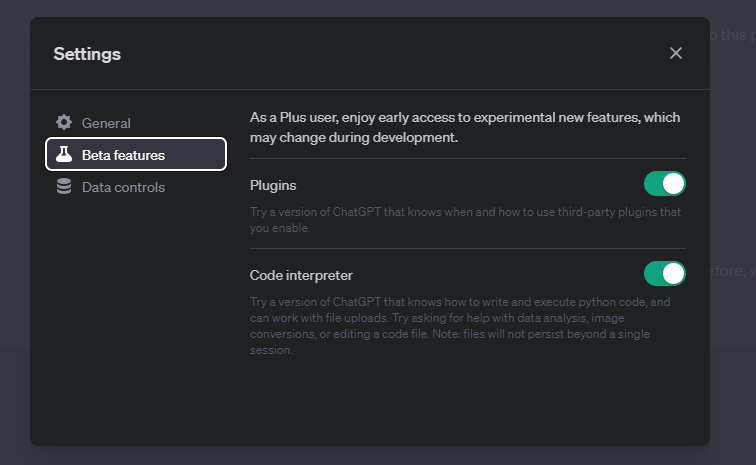The image size is (756, 465).
Task: Select the Beta features tab
Action: click(x=136, y=154)
